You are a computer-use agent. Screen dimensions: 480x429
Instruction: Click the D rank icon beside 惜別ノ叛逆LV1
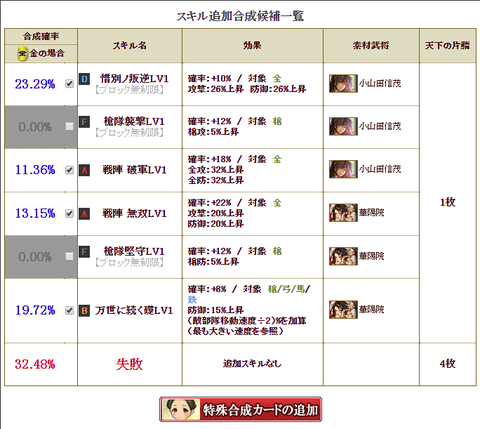point(84,79)
